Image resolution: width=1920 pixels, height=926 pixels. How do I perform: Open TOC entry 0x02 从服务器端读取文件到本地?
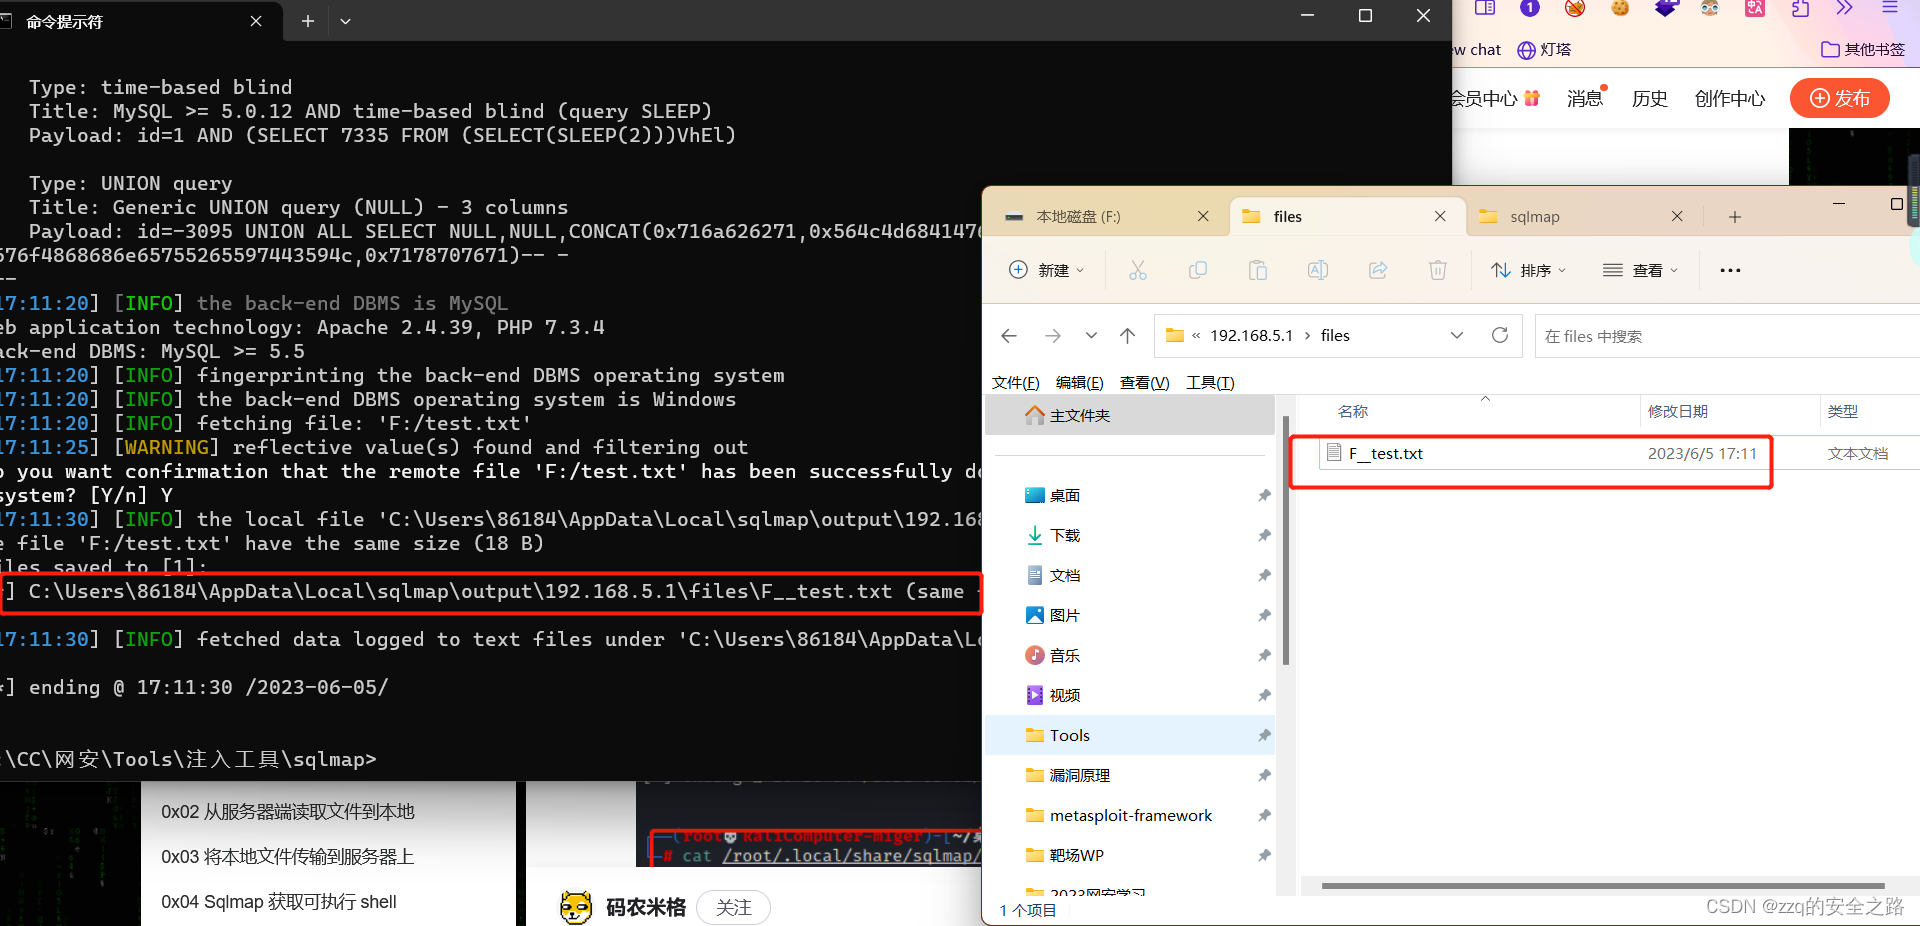(288, 812)
